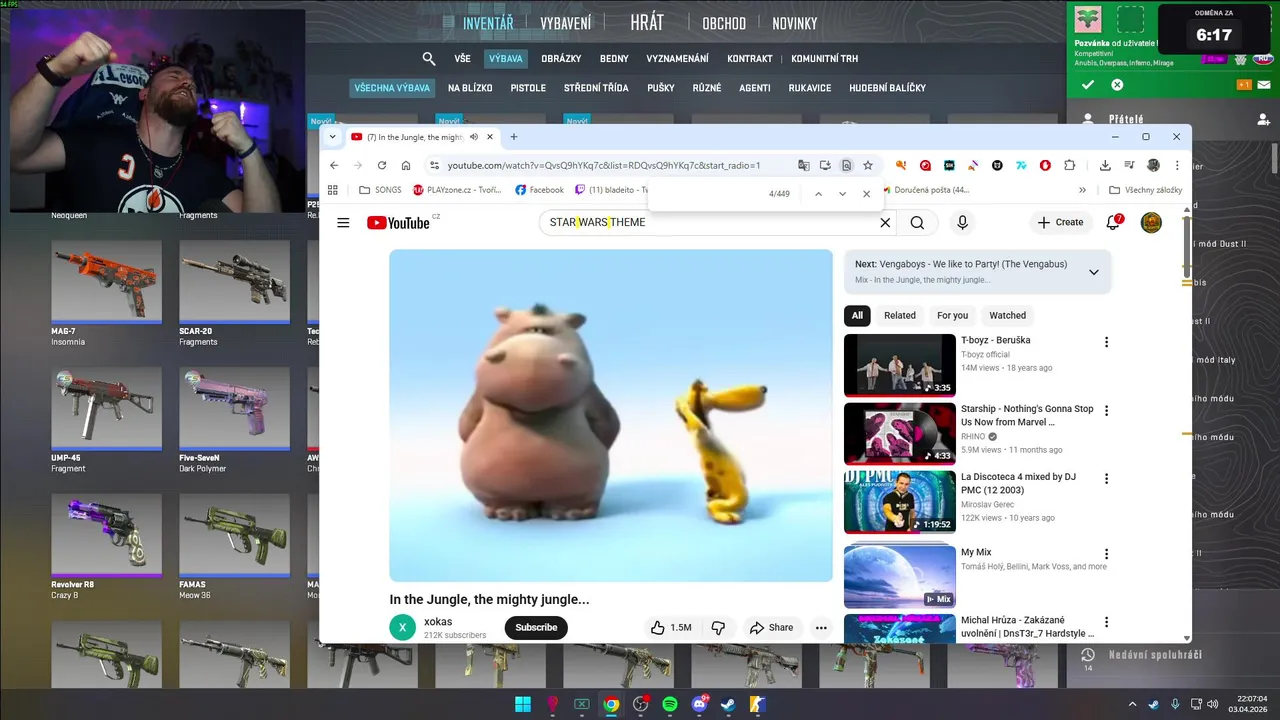The height and width of the screenshot is (720, 1280).
Task: Start YouTube voice search with the microphone
Action: click(962, 222)
